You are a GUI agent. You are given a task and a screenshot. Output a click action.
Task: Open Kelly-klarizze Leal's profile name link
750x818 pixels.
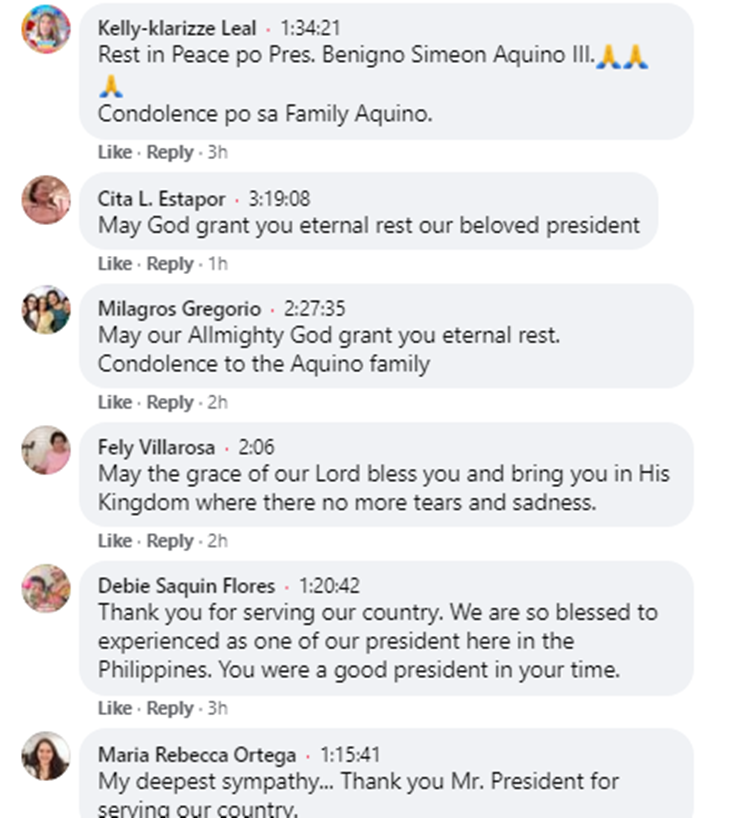pos(177,29)
